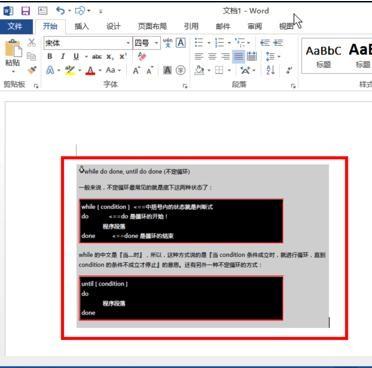372x368 pixels.
Task: Align the text right
Action: click(225, 56)
